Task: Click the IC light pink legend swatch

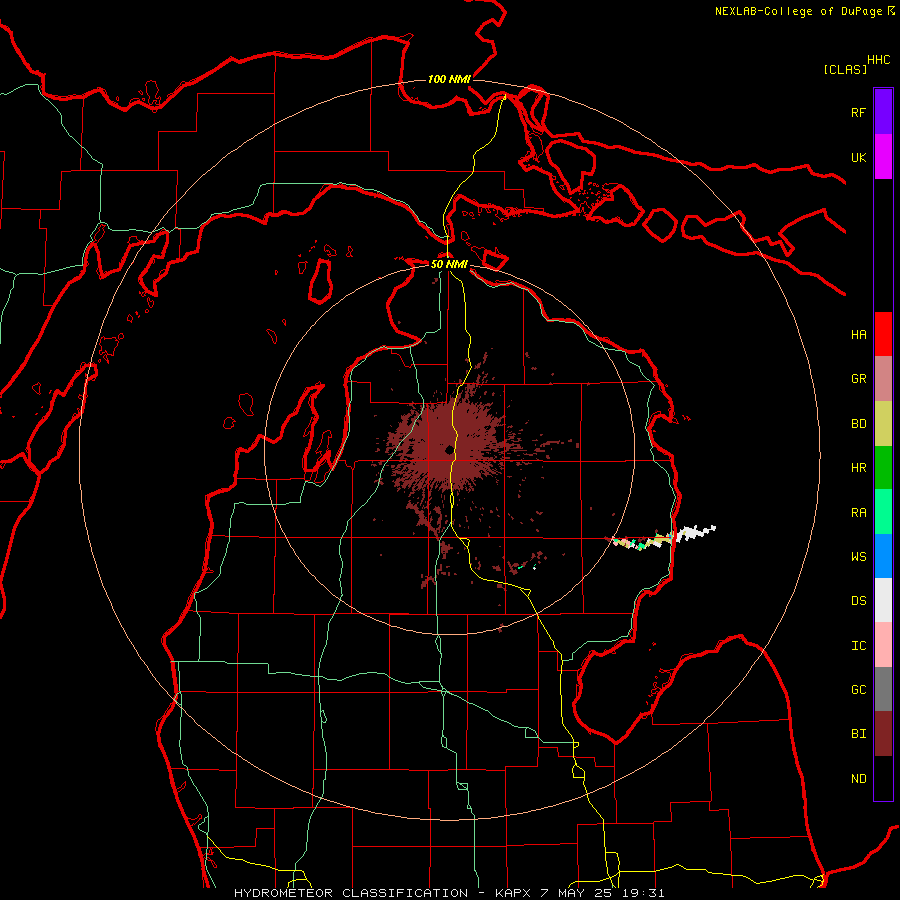Action: tap(883, 645)
